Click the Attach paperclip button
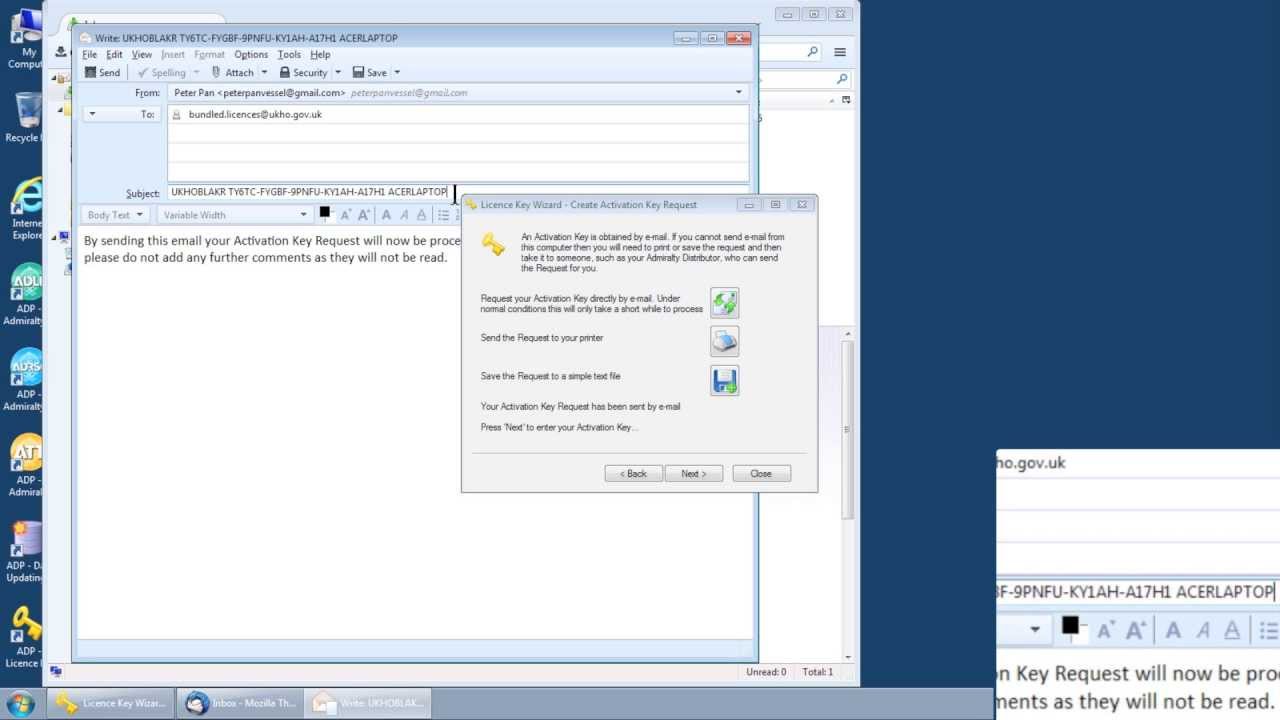 tap(232, 72)
